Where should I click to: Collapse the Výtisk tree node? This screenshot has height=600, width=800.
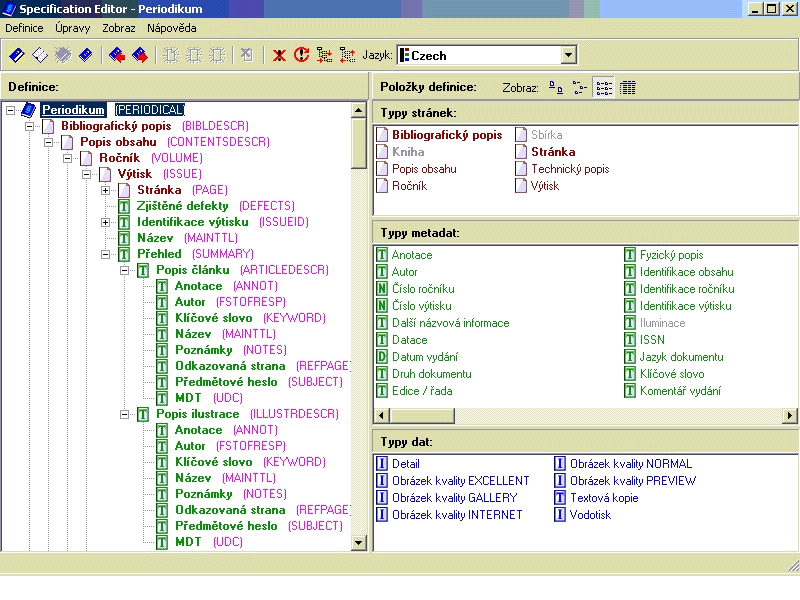click(x=86, y=174)
